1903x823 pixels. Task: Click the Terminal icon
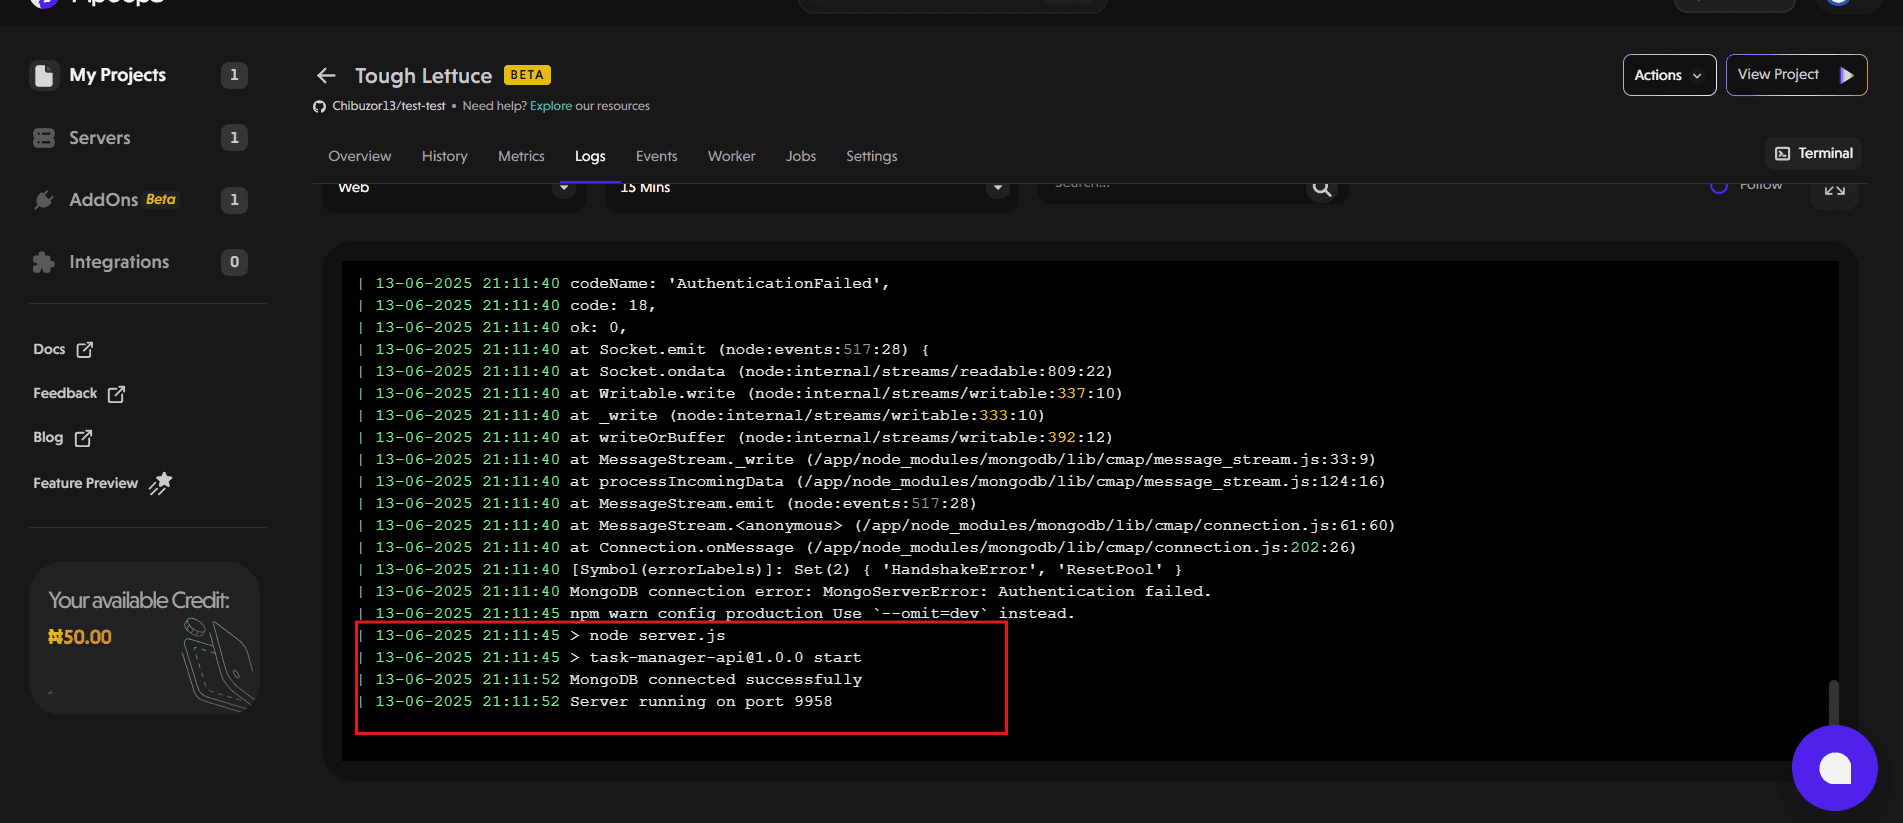pos(1783,153)
